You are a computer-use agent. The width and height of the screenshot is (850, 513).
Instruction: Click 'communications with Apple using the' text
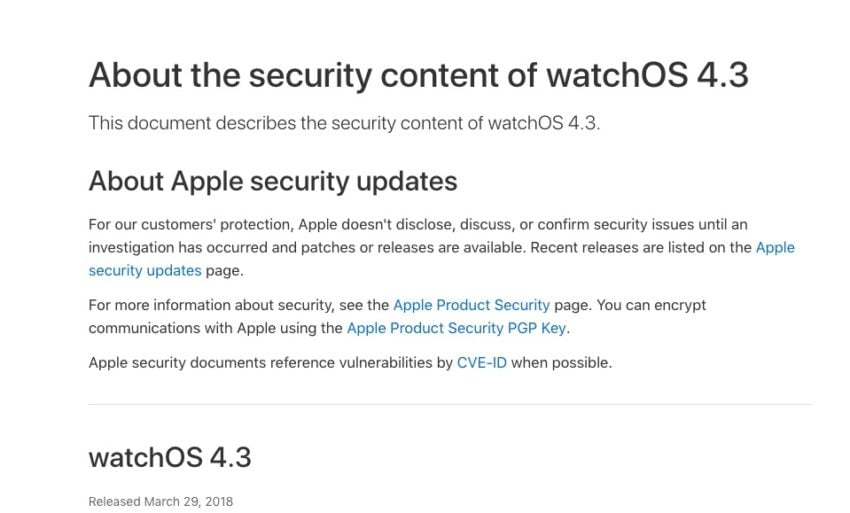click(x=215, y=328)
